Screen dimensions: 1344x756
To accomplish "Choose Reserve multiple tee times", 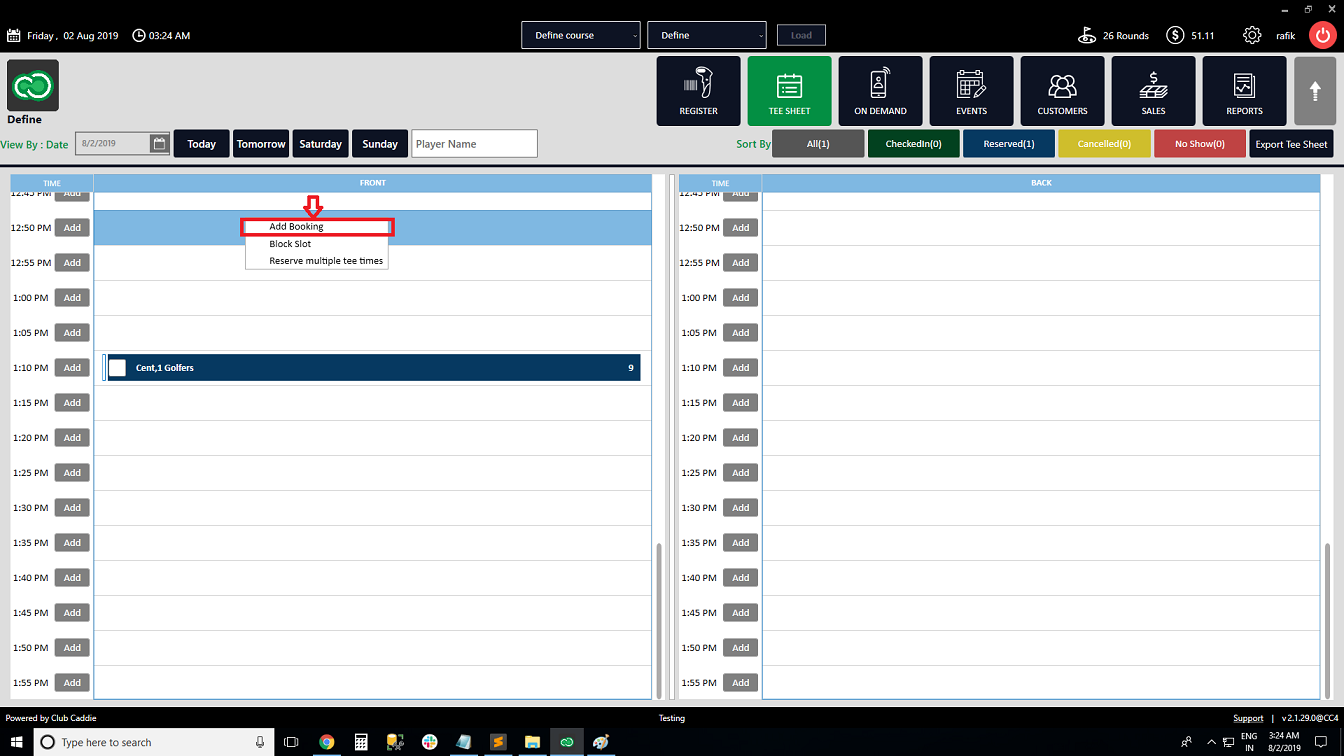I will coord(317,261).
